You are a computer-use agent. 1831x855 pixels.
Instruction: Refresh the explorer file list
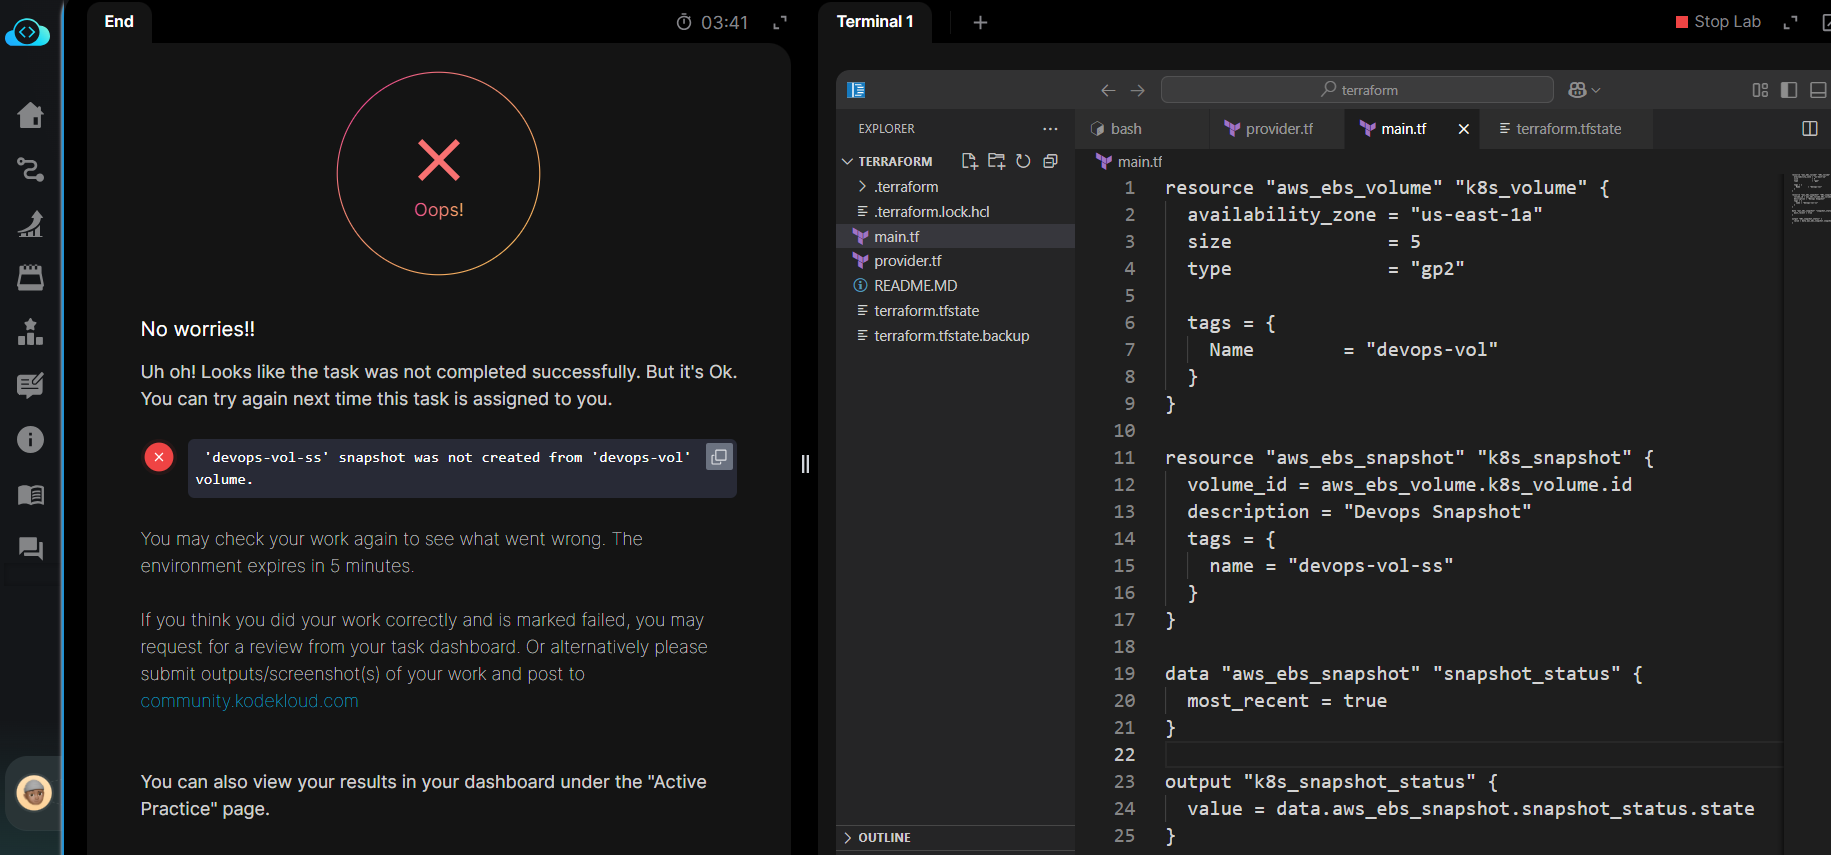click(x=1023, y=161)
